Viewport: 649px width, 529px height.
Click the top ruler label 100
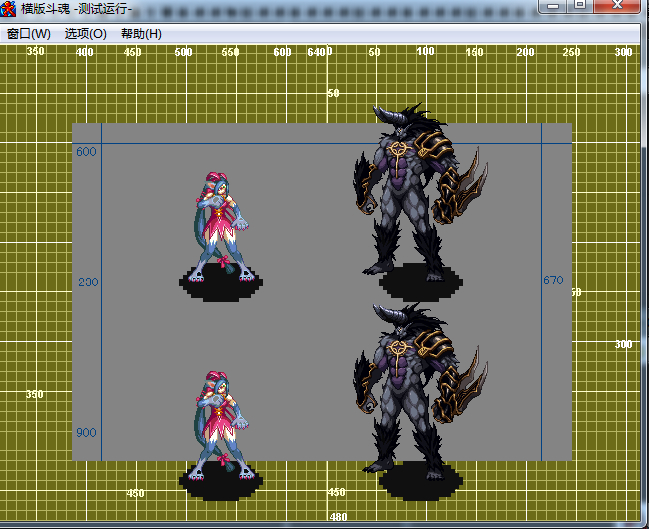click(x=425, y=51)
